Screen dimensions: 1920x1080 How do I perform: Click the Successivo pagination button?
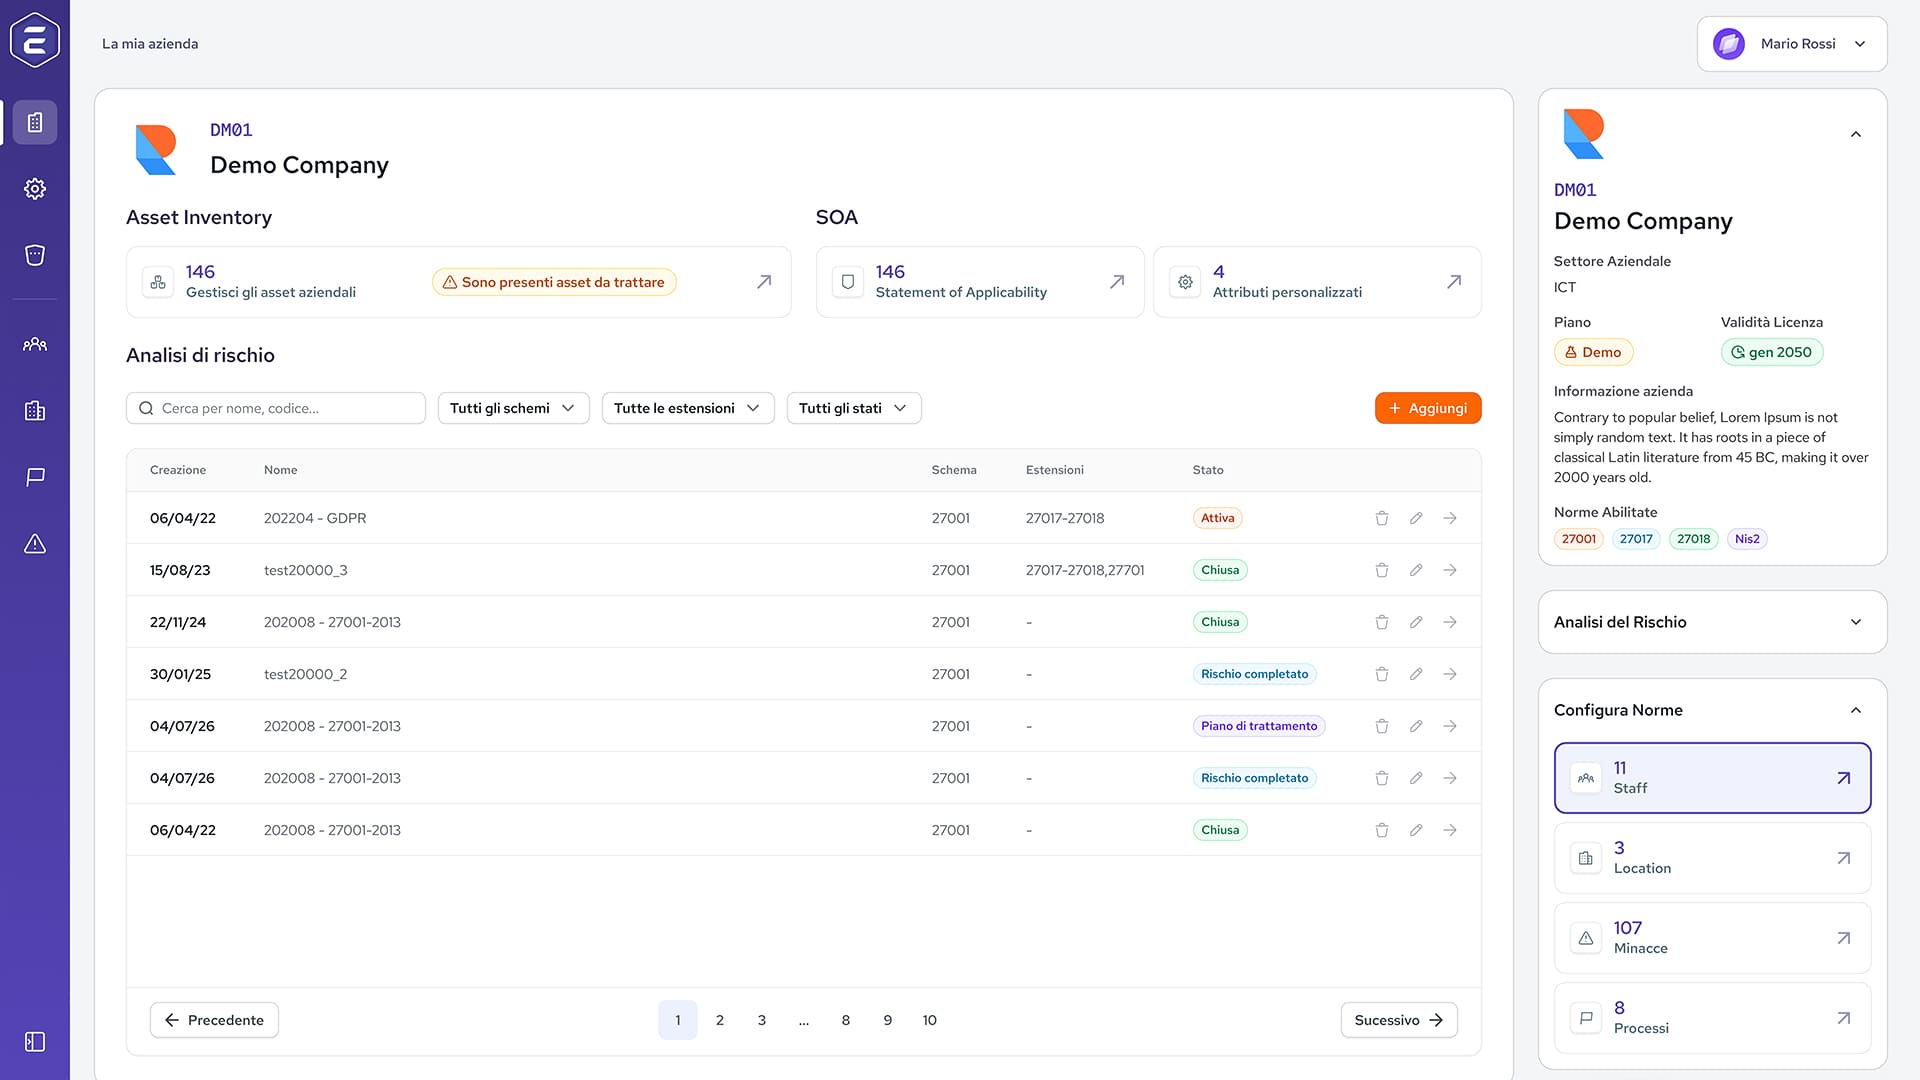coord(1398,1020)
